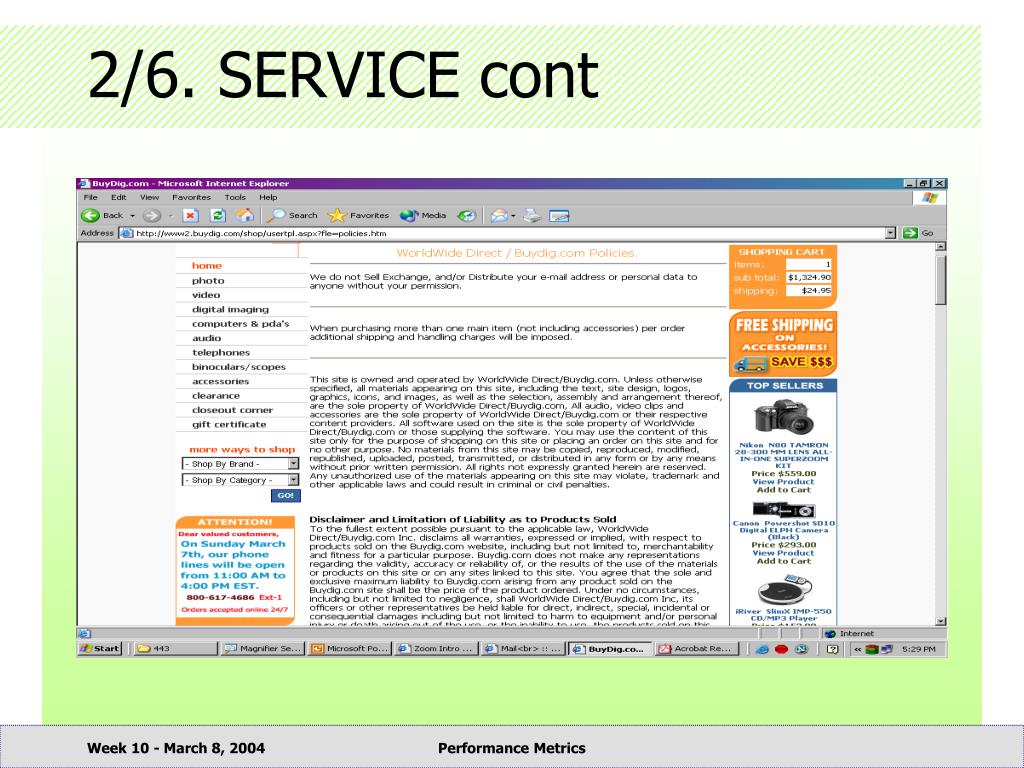
Task: Click View Product under the Nikon N80
Action: point(783,482)
